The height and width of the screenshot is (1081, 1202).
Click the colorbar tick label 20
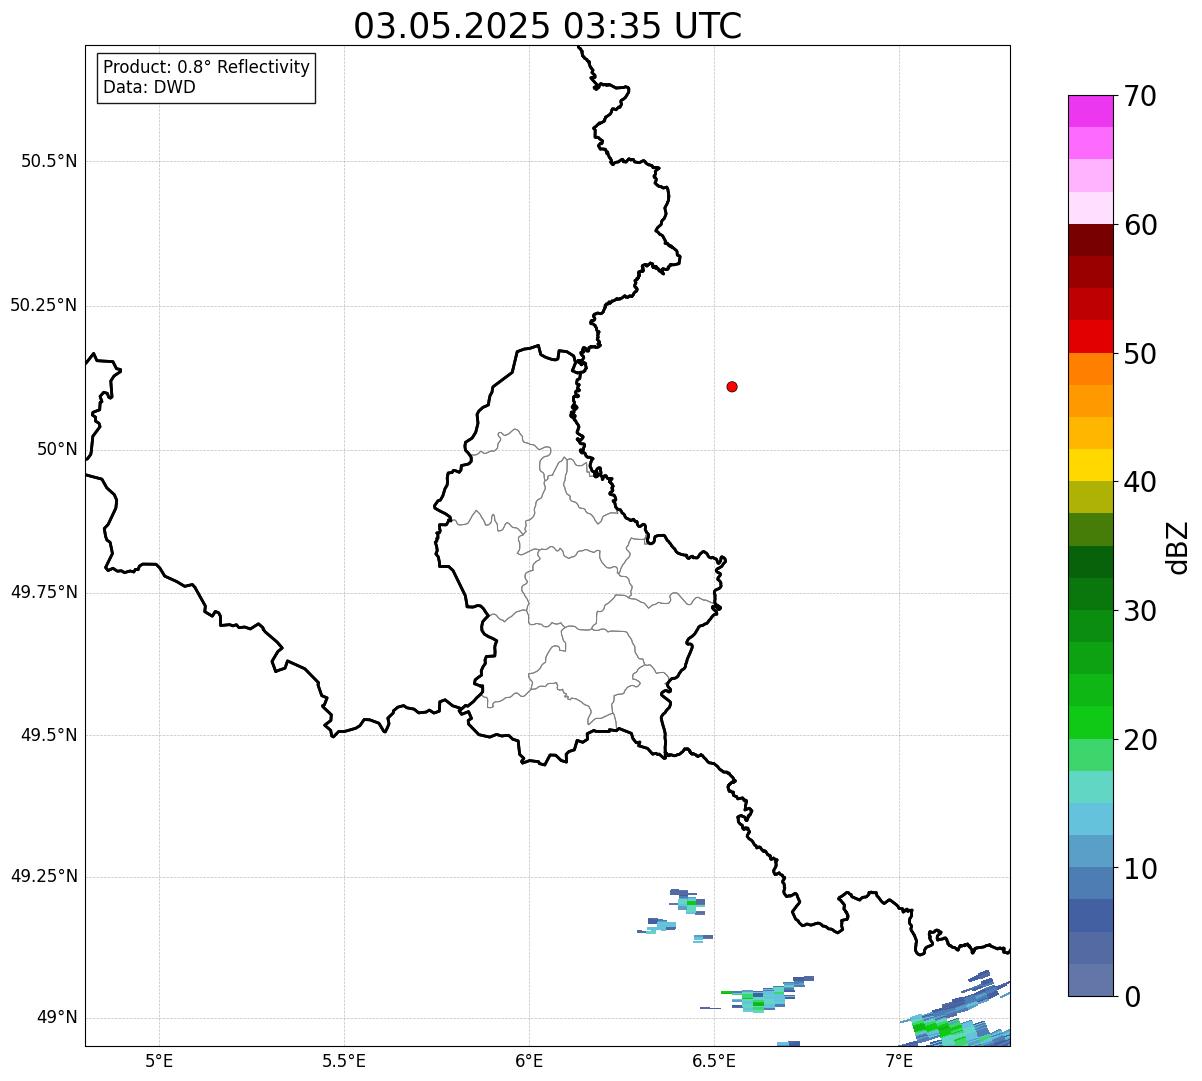pos(1140,740)
